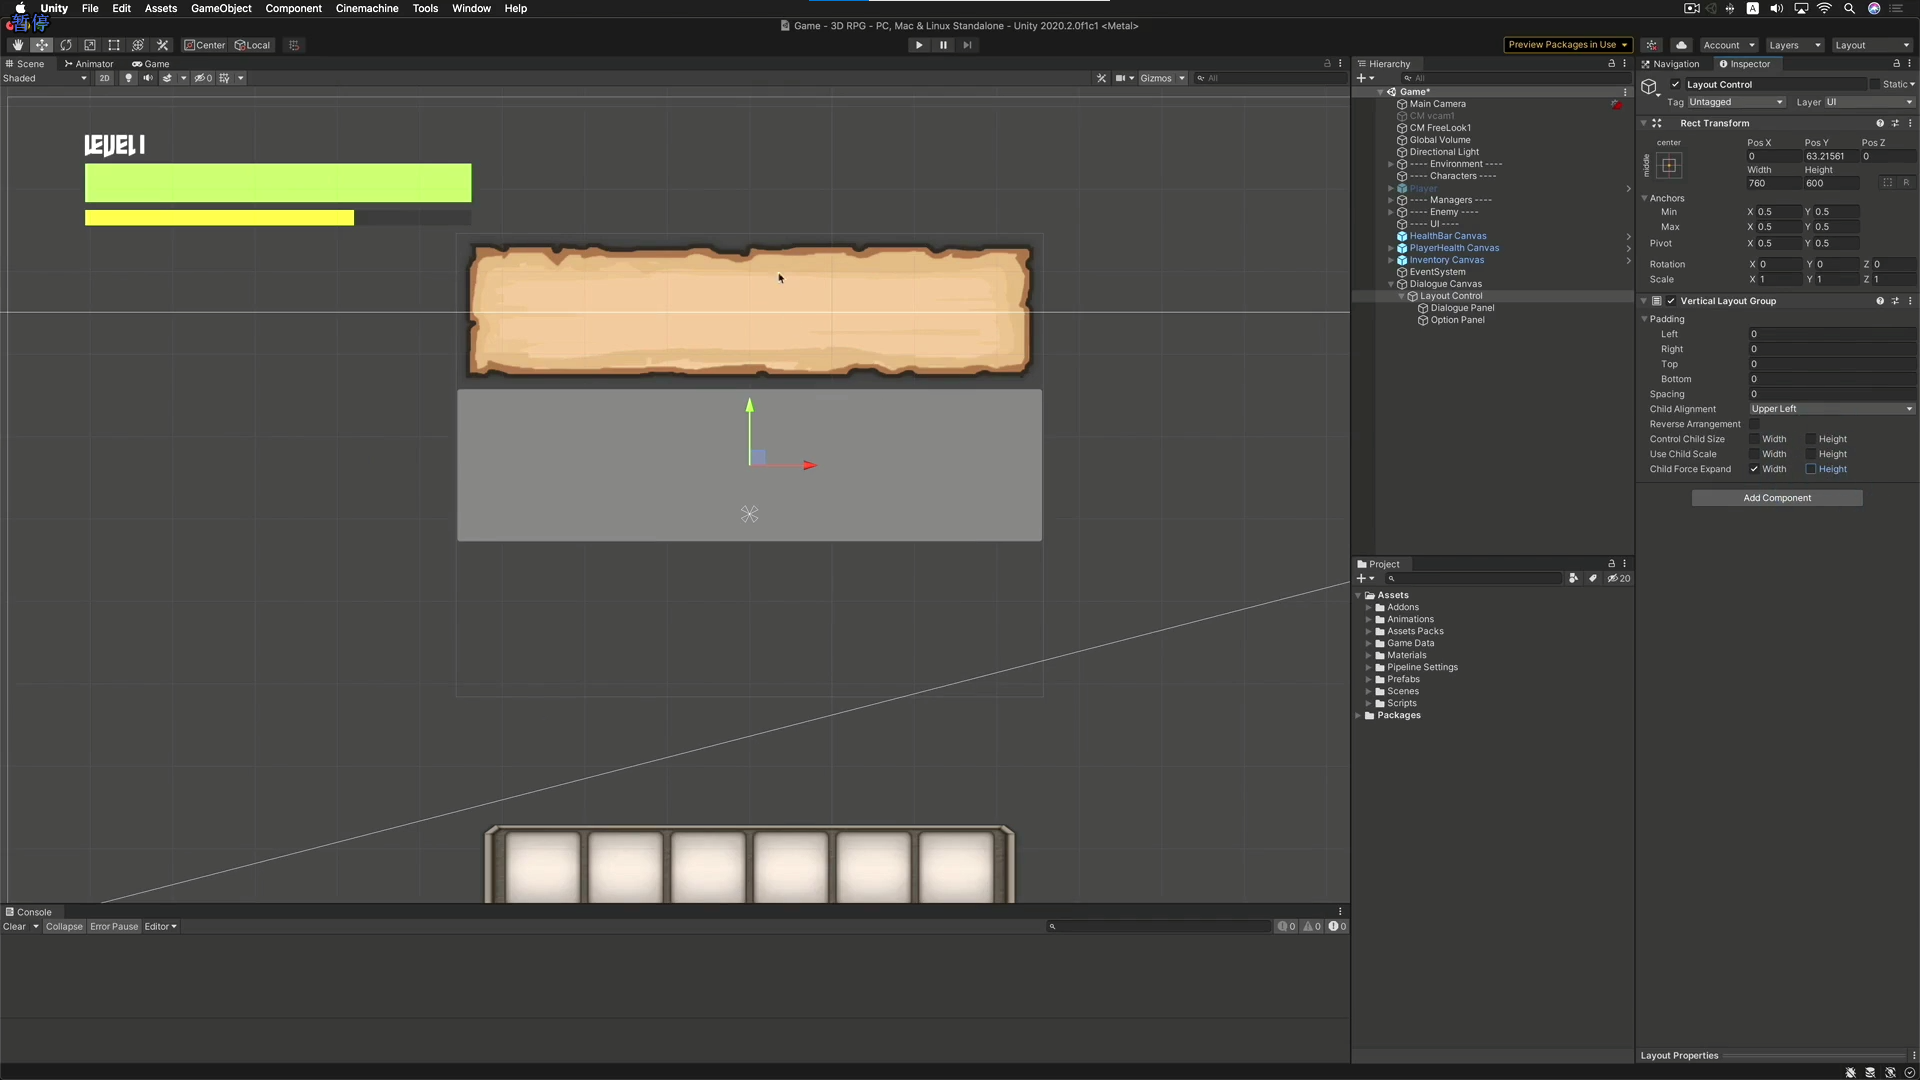Select the Scale tool
The width and height of the screenshot is (1920, 1080).
89,45
